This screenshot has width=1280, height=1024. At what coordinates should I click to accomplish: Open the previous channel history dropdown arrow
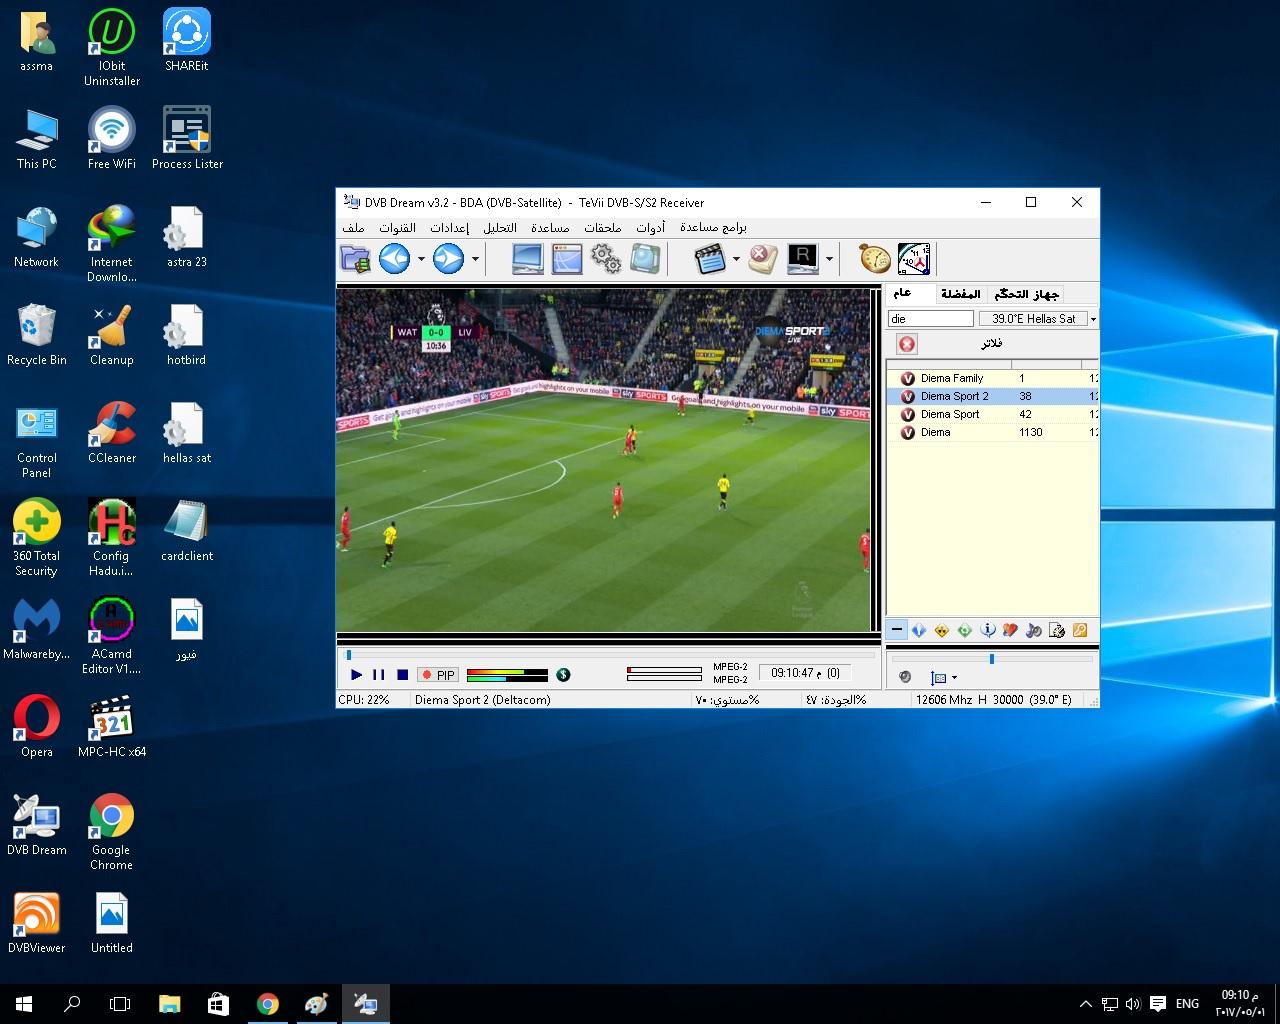coord(421,259)
